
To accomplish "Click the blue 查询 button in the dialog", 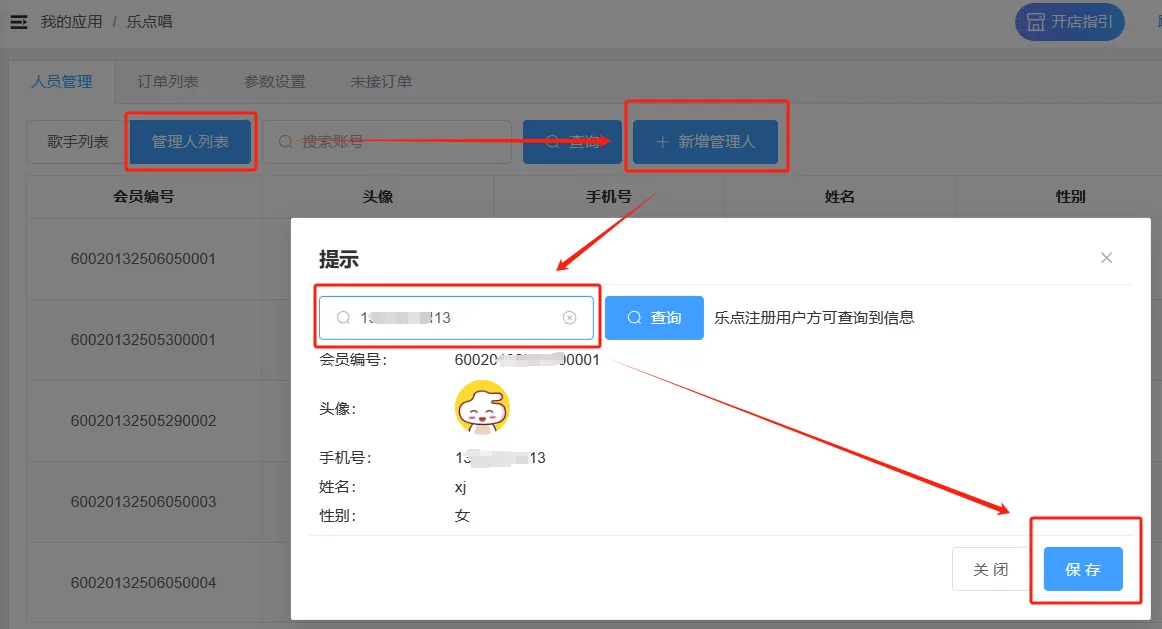I will click(x=654, y=318).
